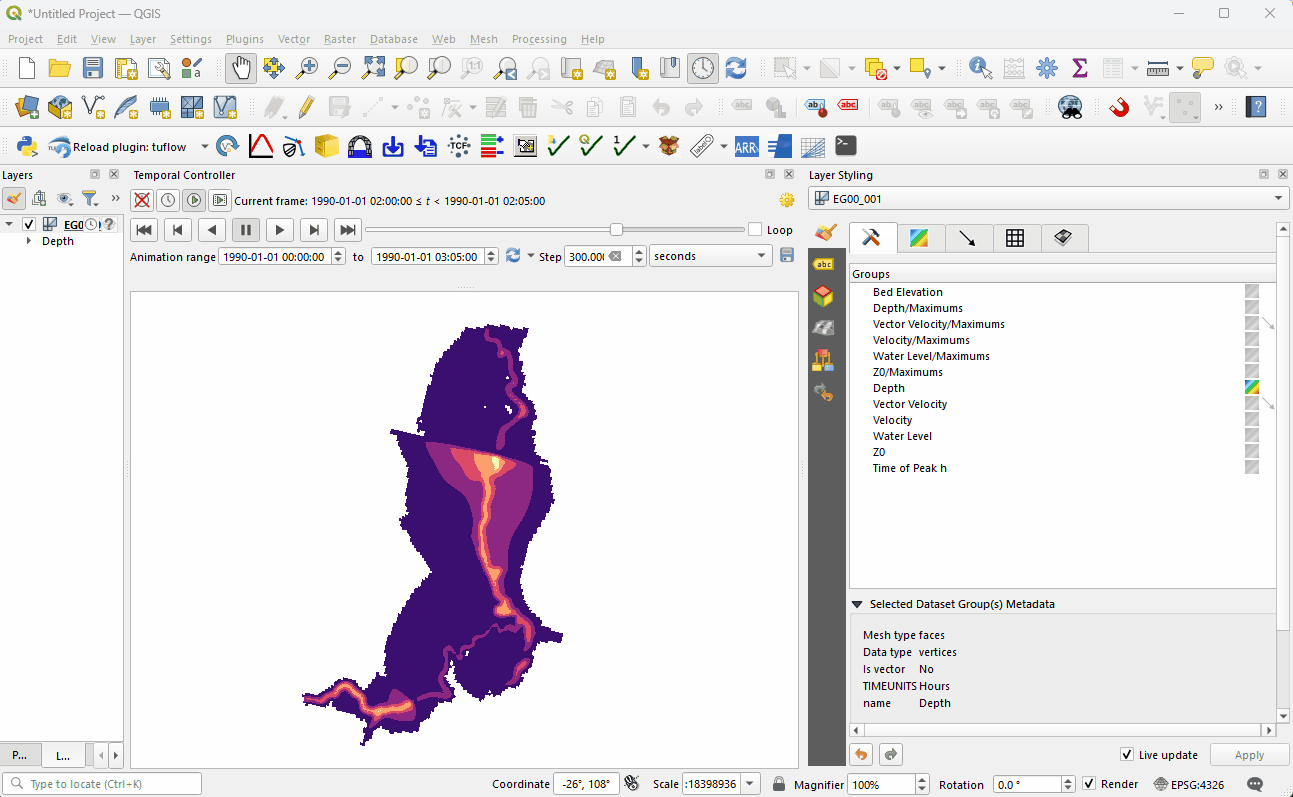Click the Zoom Full extent icon
The image size is (1293, 797).
[373, 68]
